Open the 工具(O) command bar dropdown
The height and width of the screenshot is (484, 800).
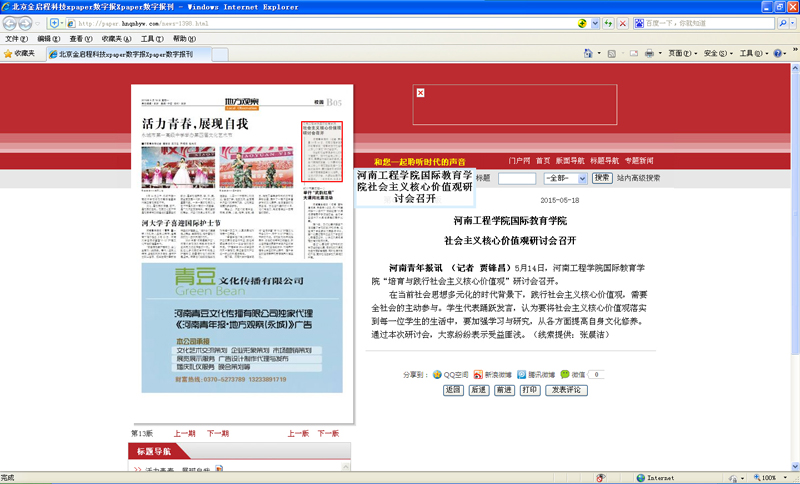tap(754, 54)
